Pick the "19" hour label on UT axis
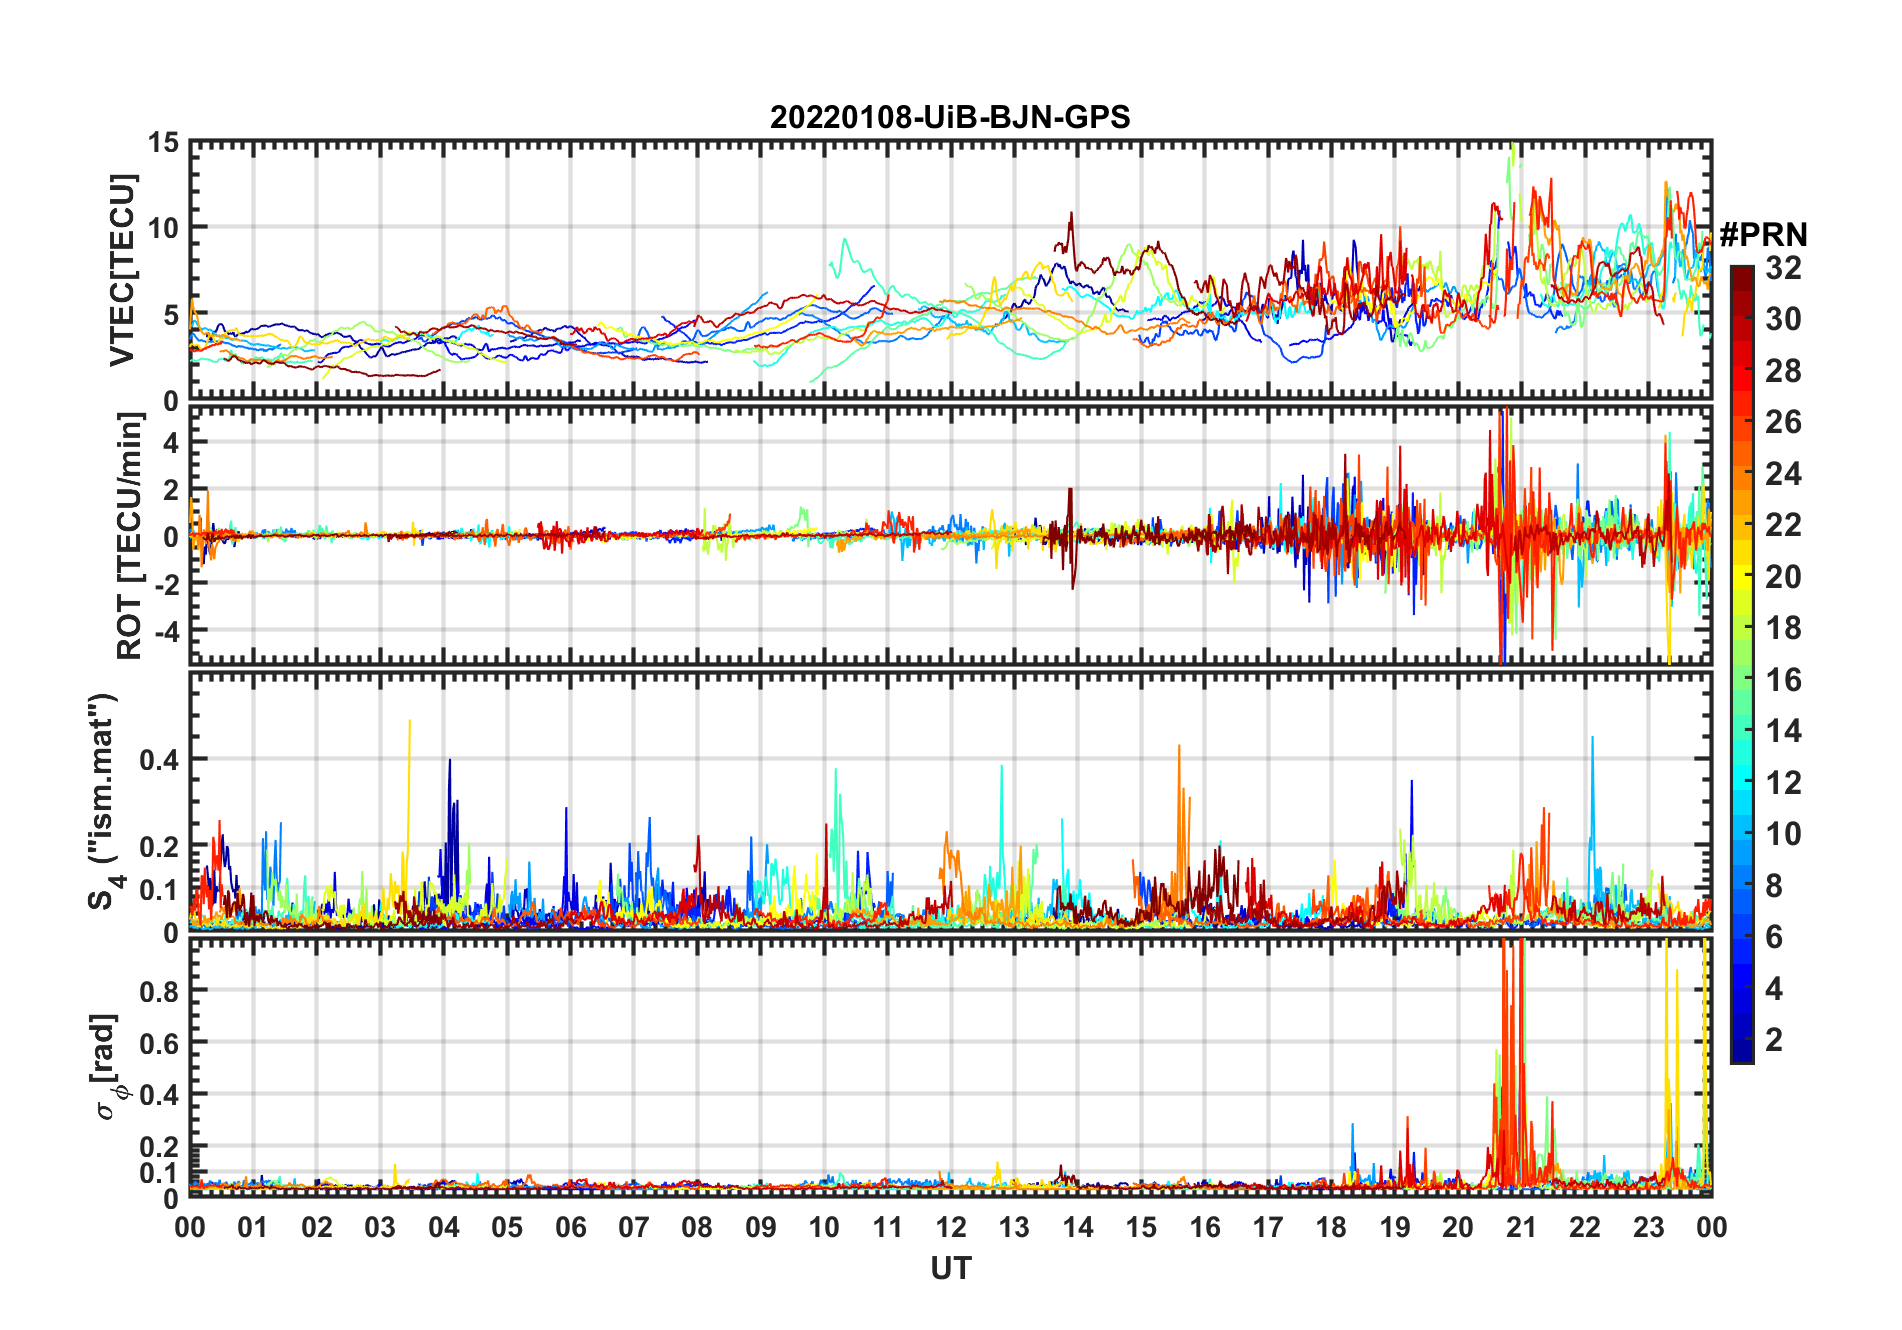The width and height of the screenshot is (1902, 1330). (1395, 1227)
